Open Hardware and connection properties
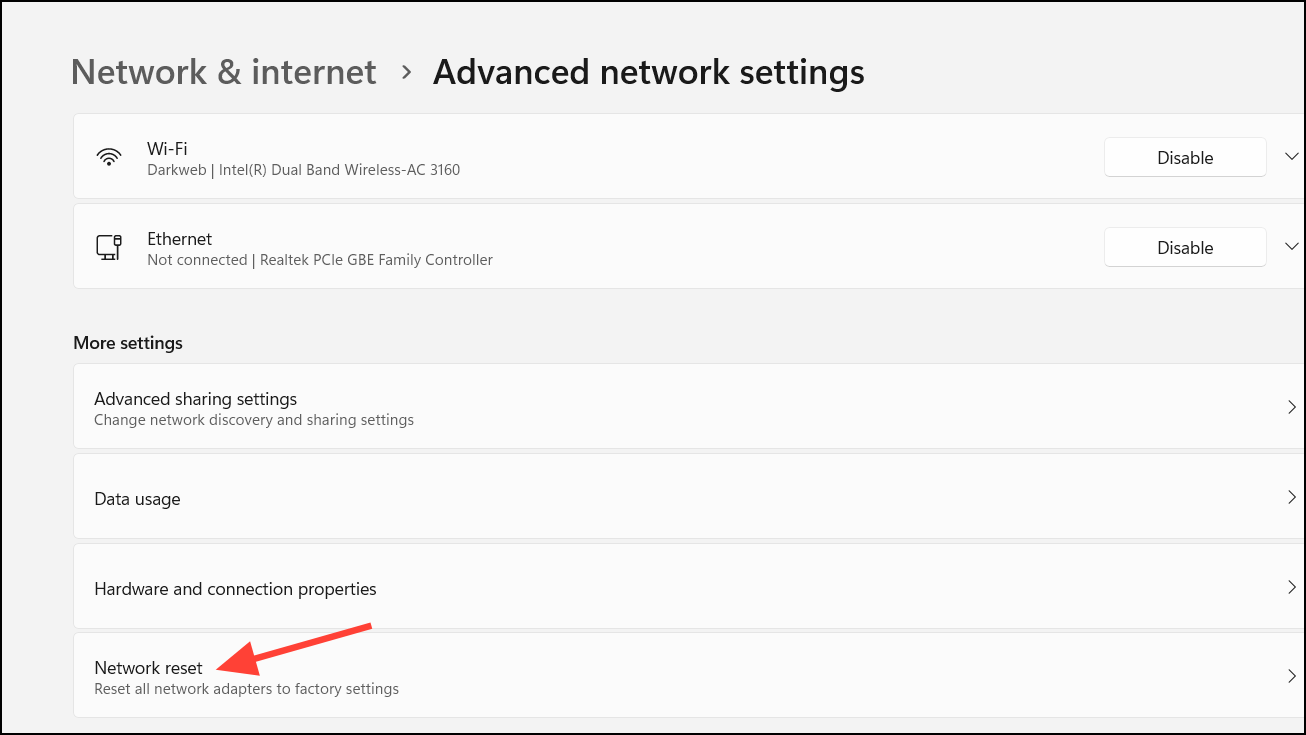Screen dimensions: 1306x735 tap(688, 588)
